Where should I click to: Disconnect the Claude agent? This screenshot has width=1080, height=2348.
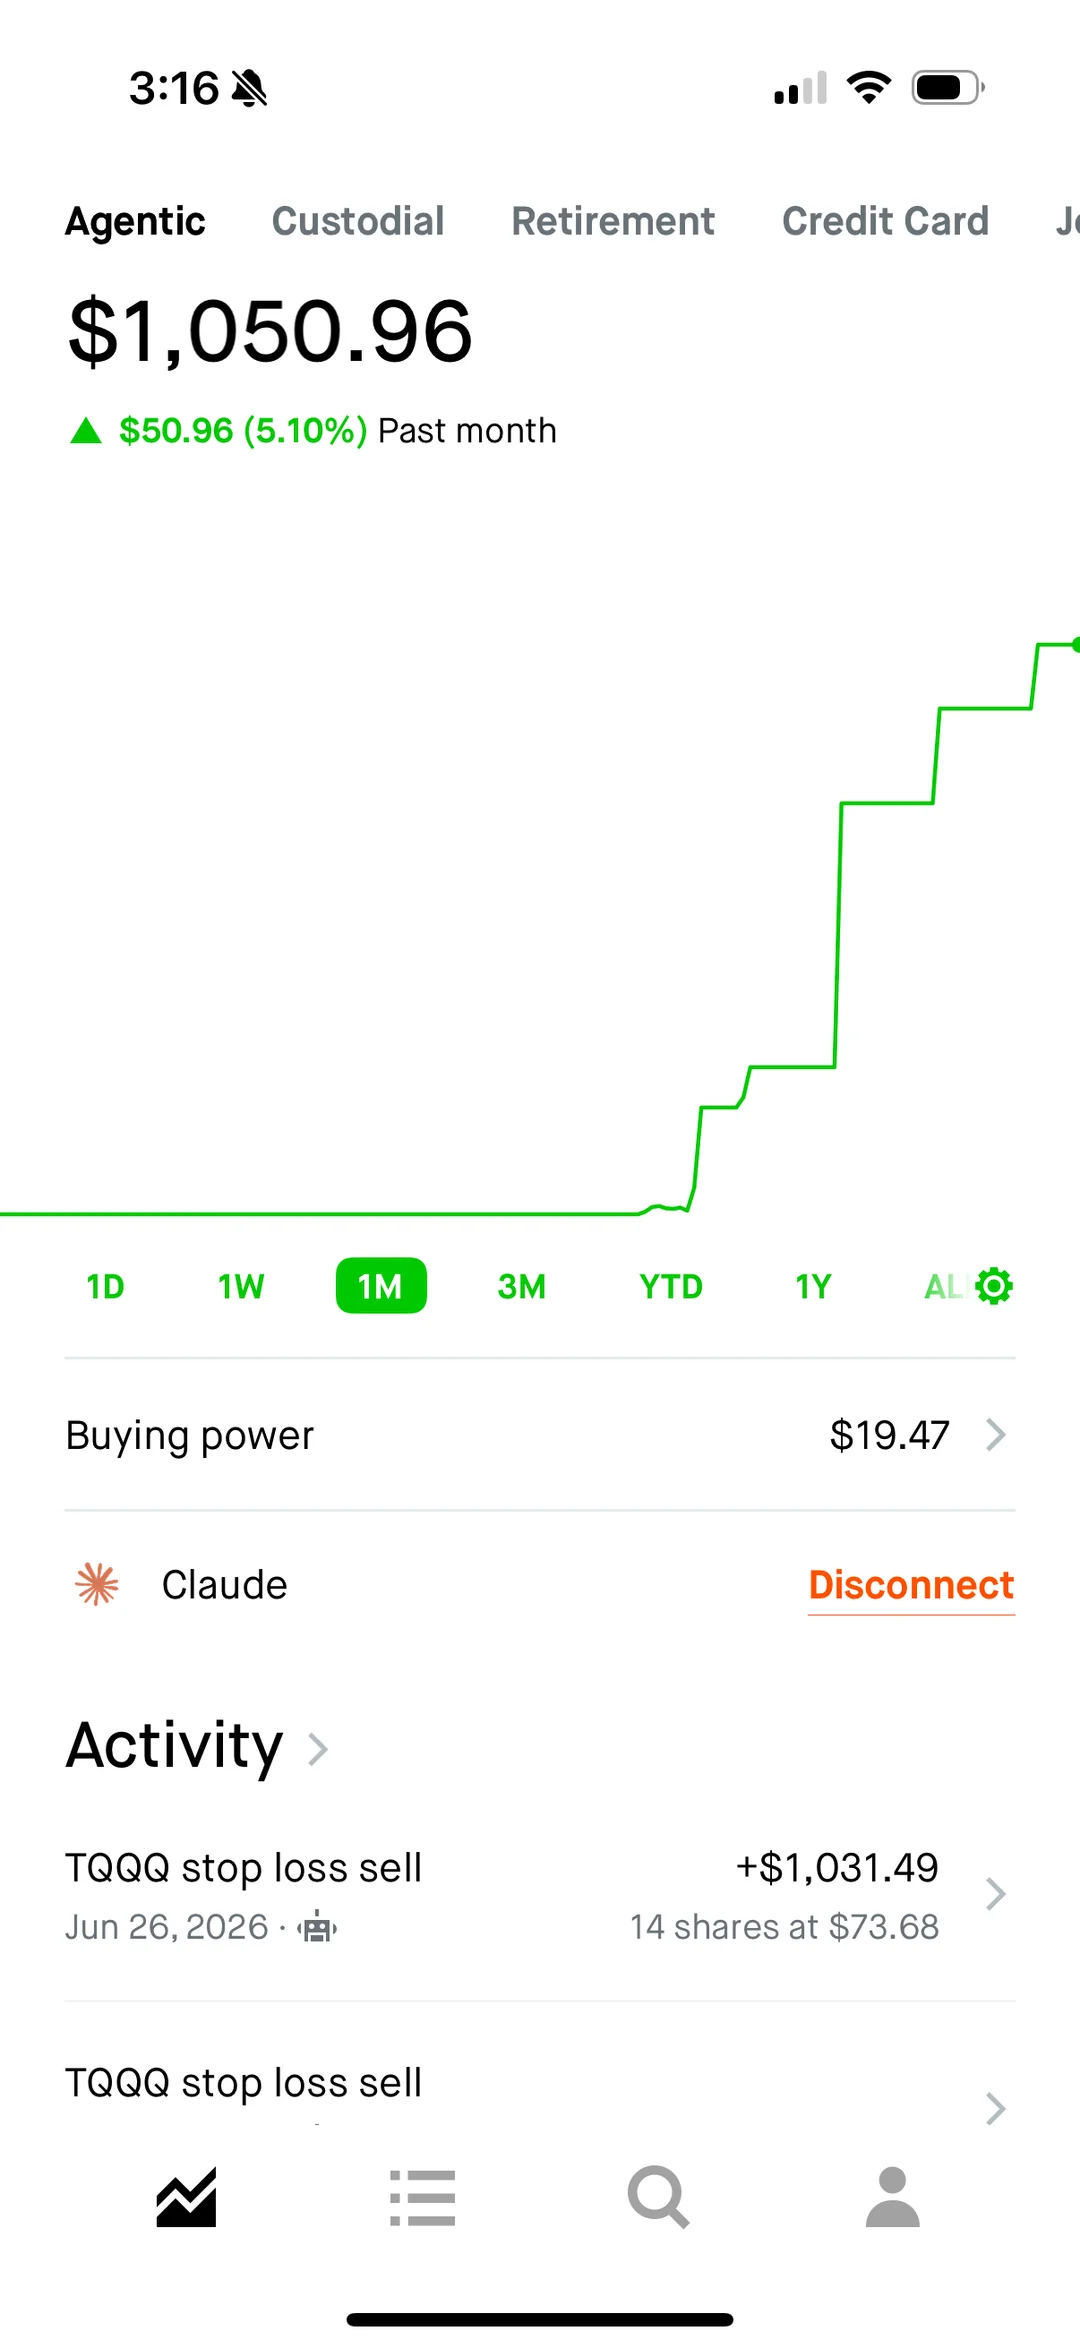911,1585
